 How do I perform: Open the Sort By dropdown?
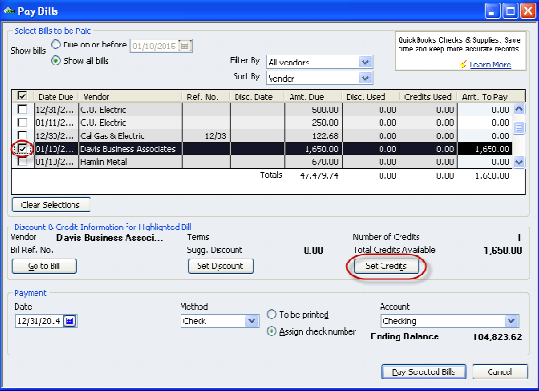coord(365,78)
